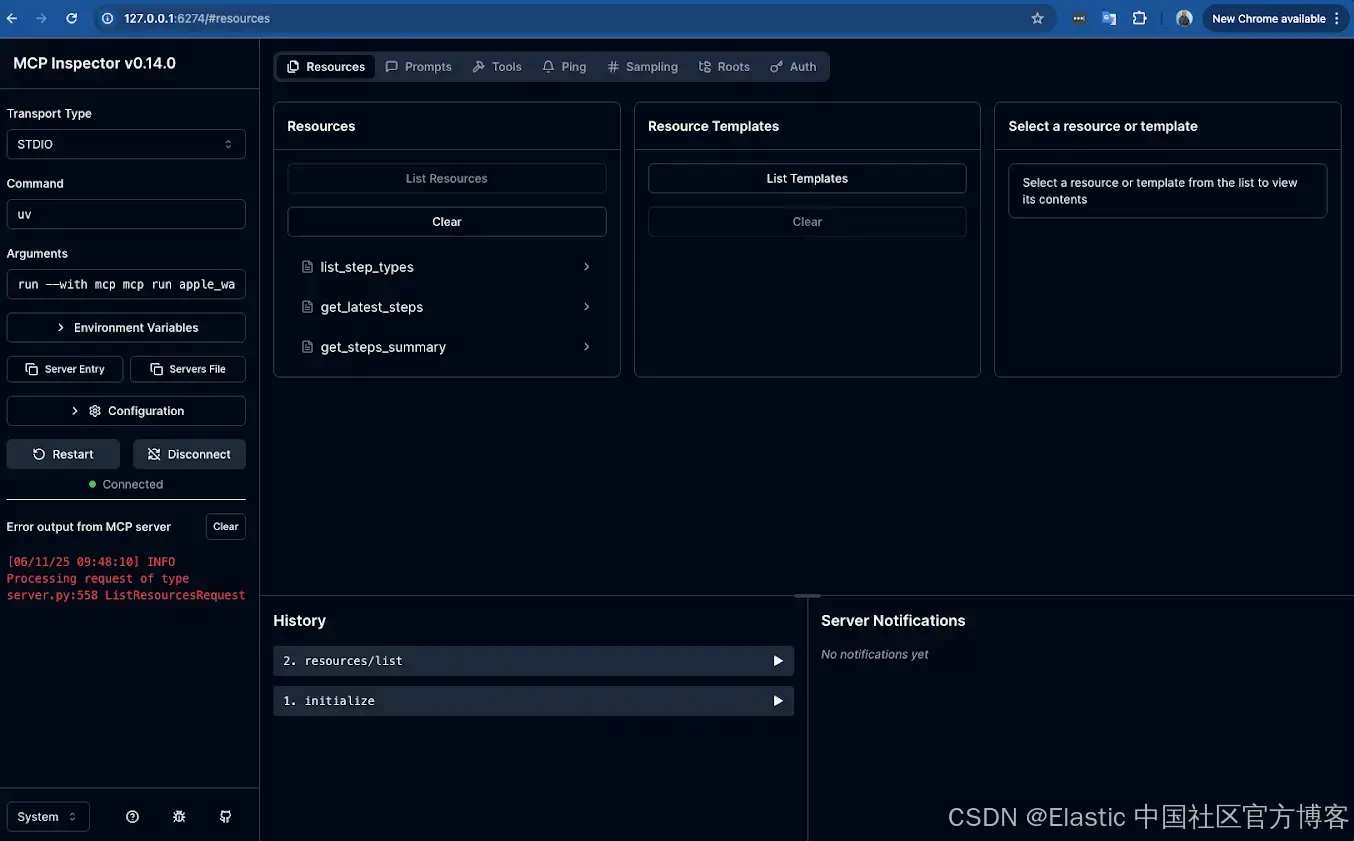Viewport: 1354px width, 841px height.
Task: Click the List Resources button
Action: [x=447, y=178]
